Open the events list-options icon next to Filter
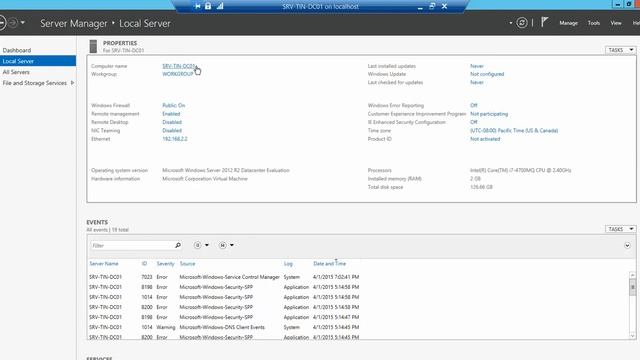The width and height of the screenshot is (640, 360). tap(198, 245)
